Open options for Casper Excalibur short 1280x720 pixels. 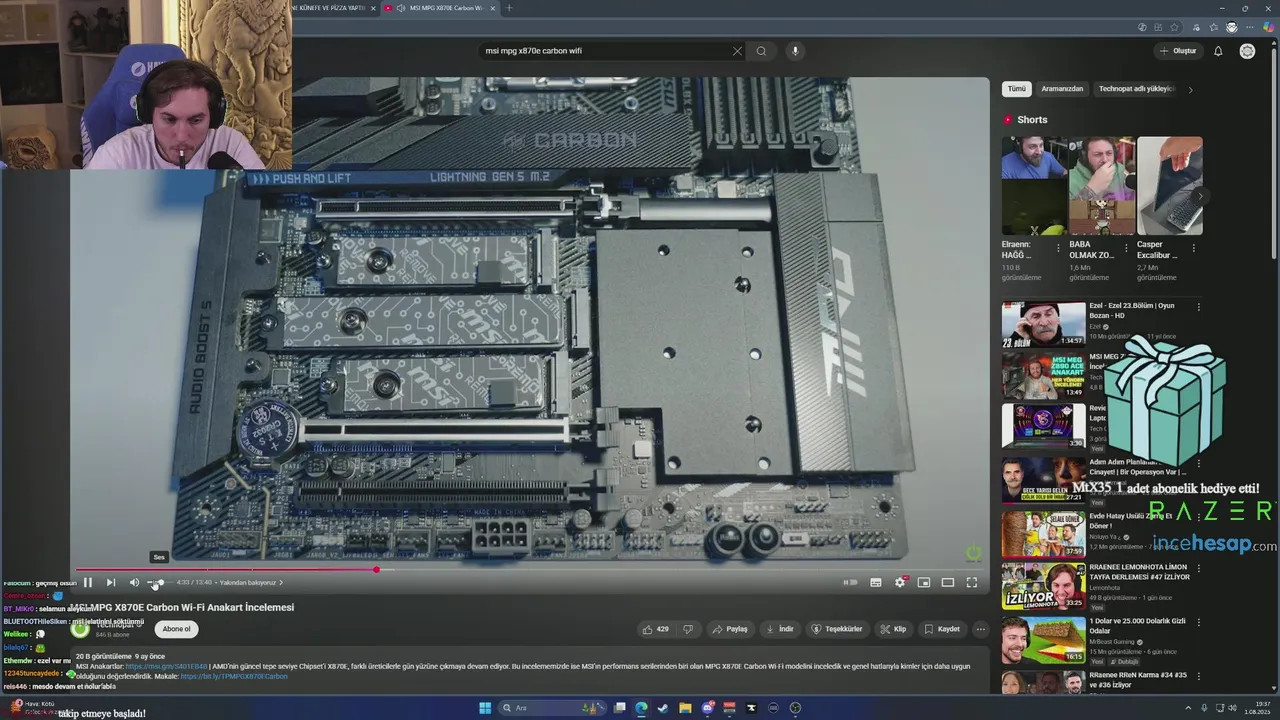(1193, 247)
